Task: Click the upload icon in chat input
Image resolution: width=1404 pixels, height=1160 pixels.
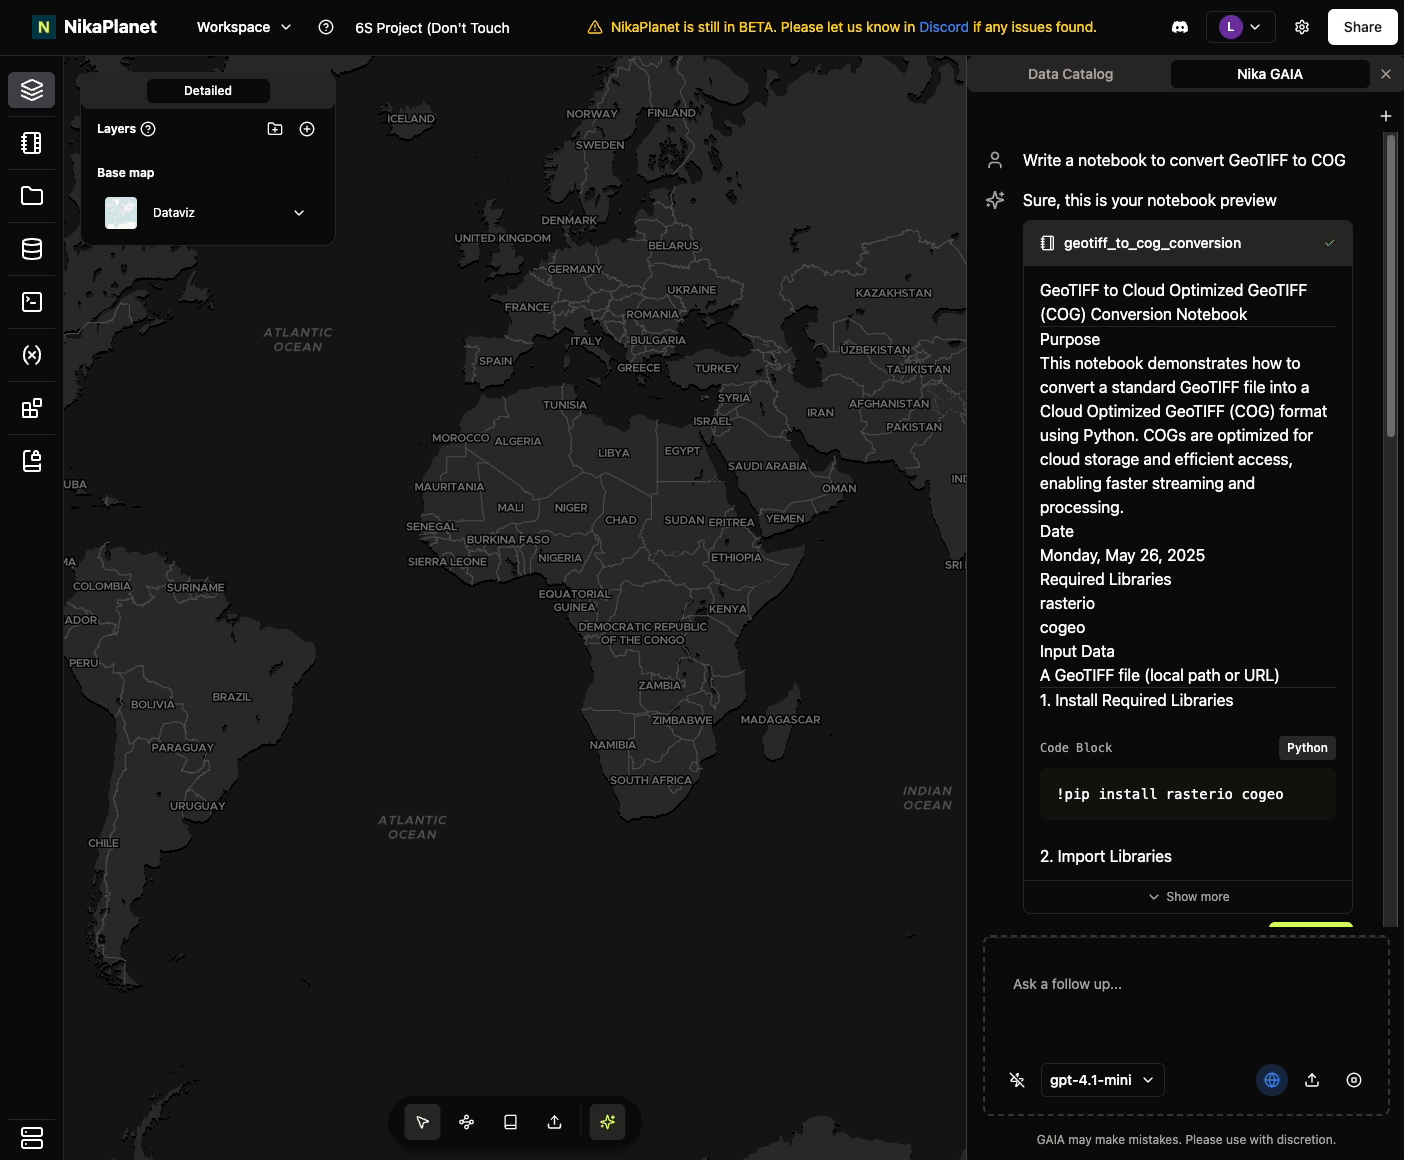Action: [x=1312, y=1080]
